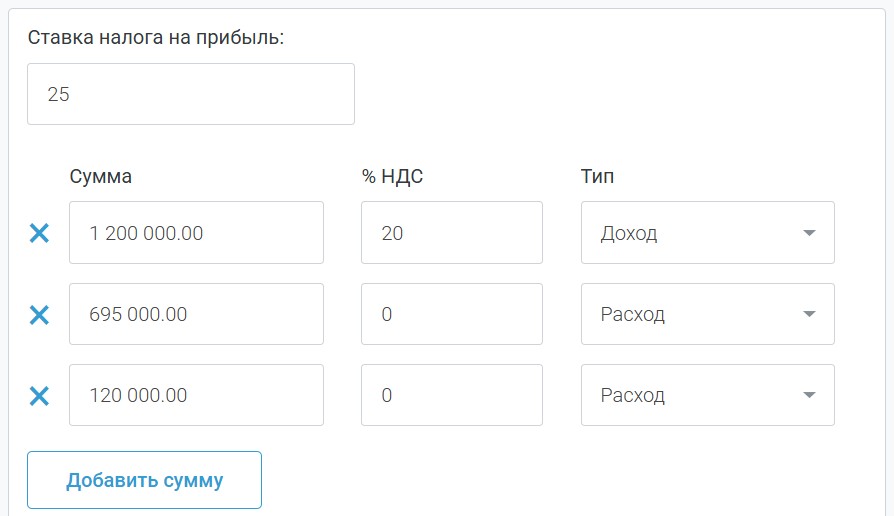
Task: Open the Доход type dropdown
Action: tap(707, 233)
